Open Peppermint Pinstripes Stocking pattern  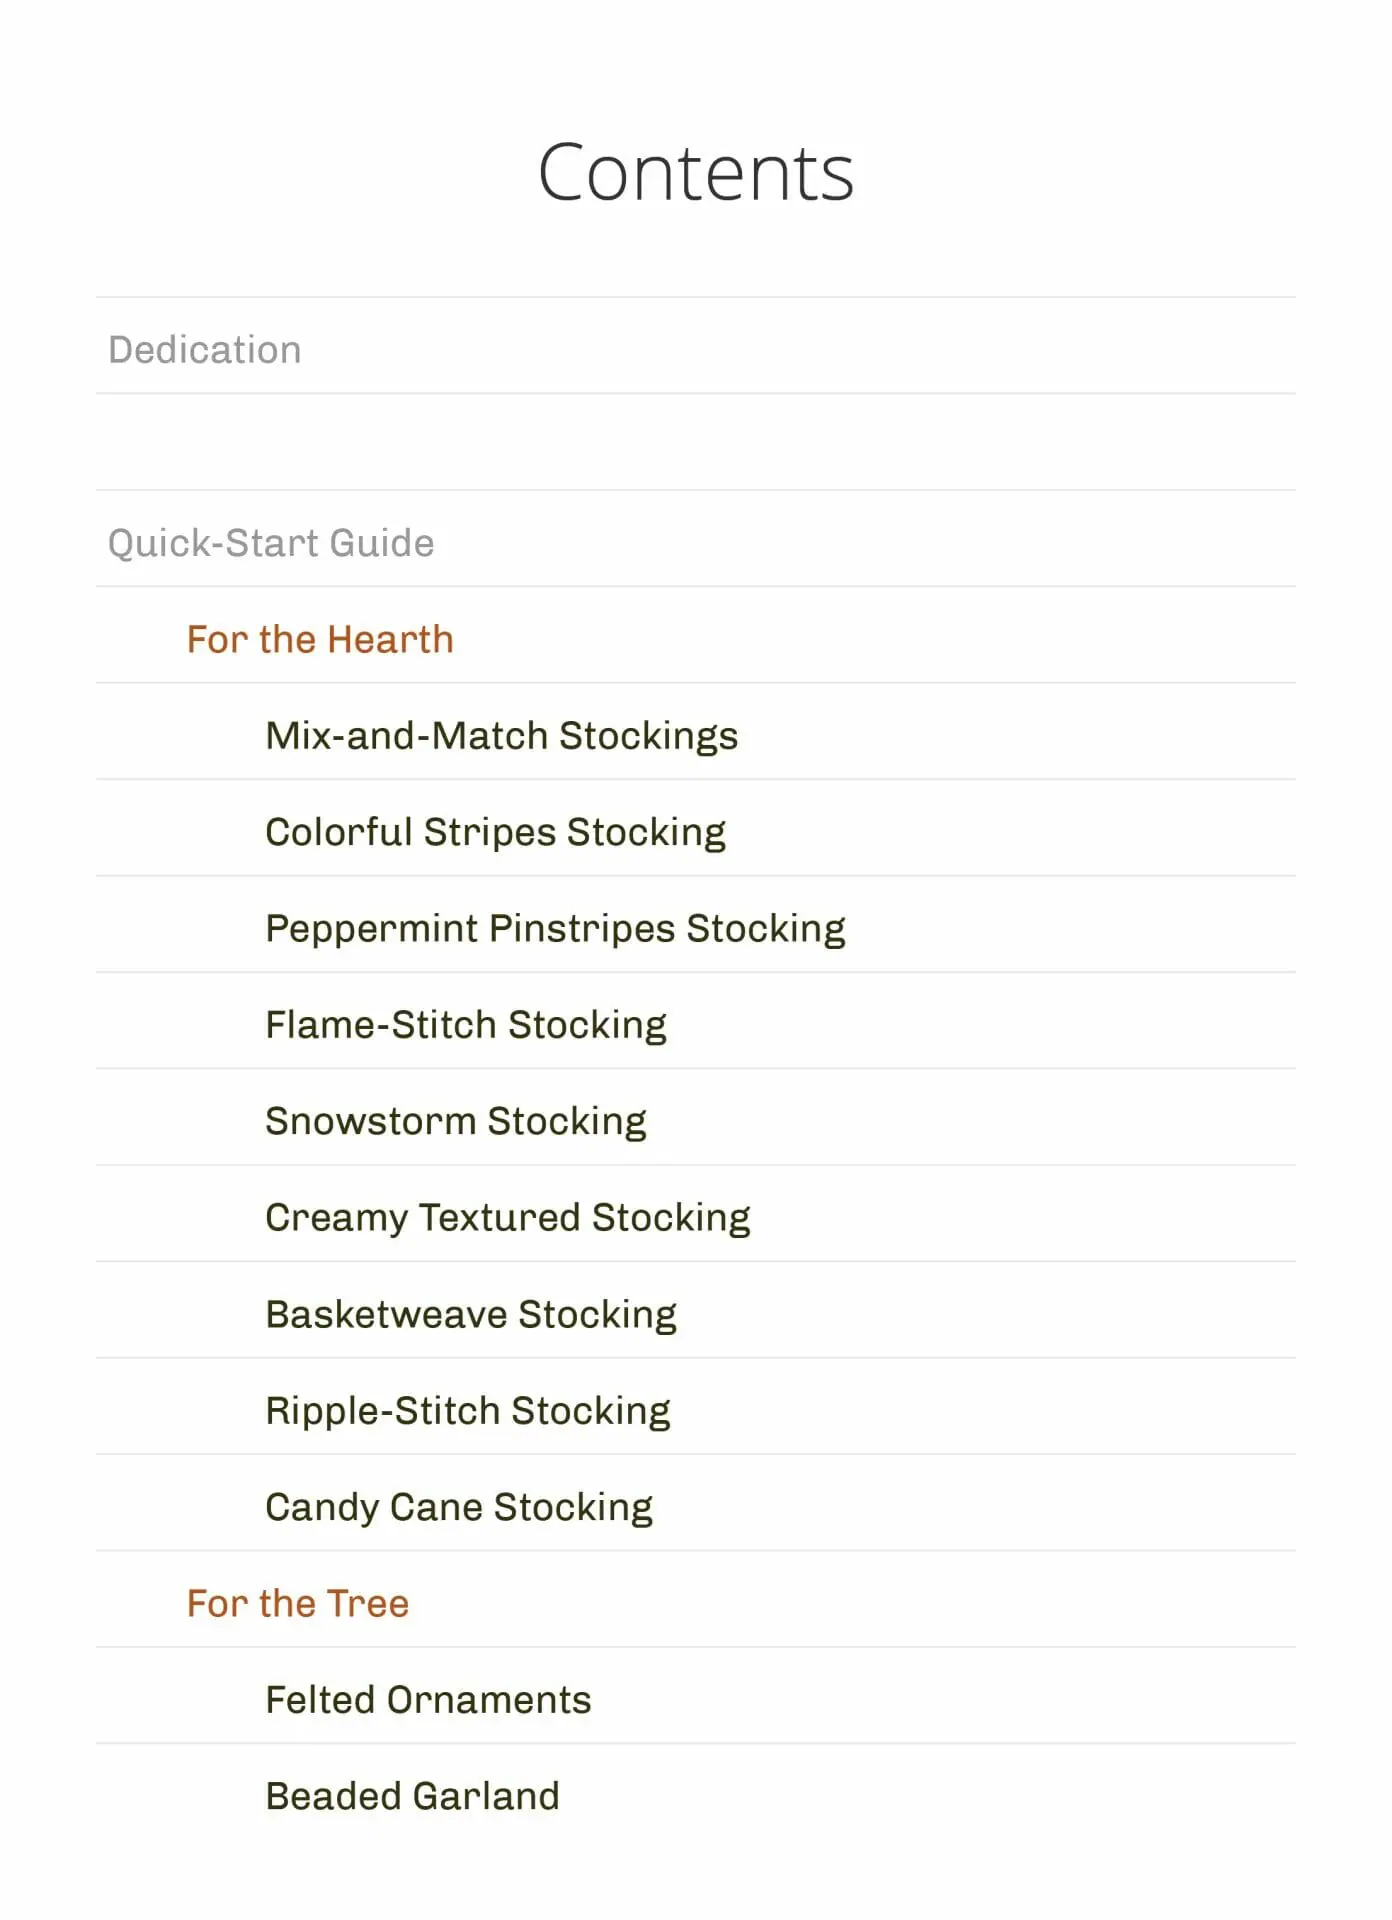coord(555,929)
